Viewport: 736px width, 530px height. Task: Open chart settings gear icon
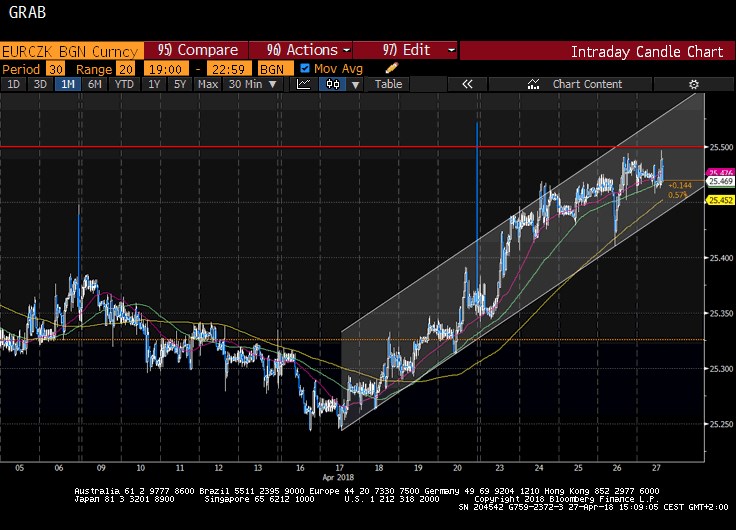tap(694, 85)
